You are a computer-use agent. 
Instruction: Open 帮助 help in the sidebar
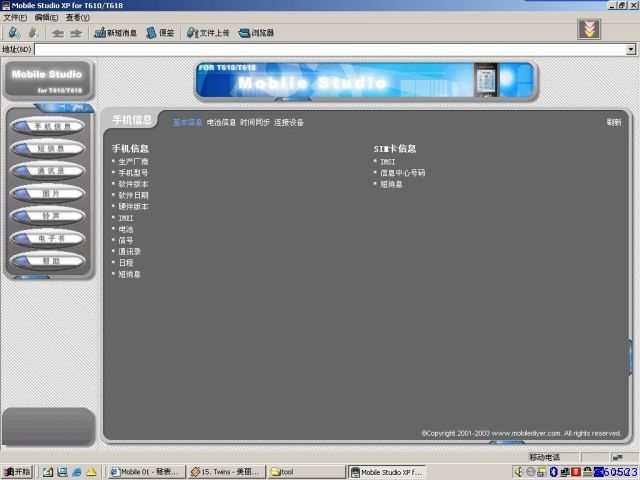[x=48, y=261]
